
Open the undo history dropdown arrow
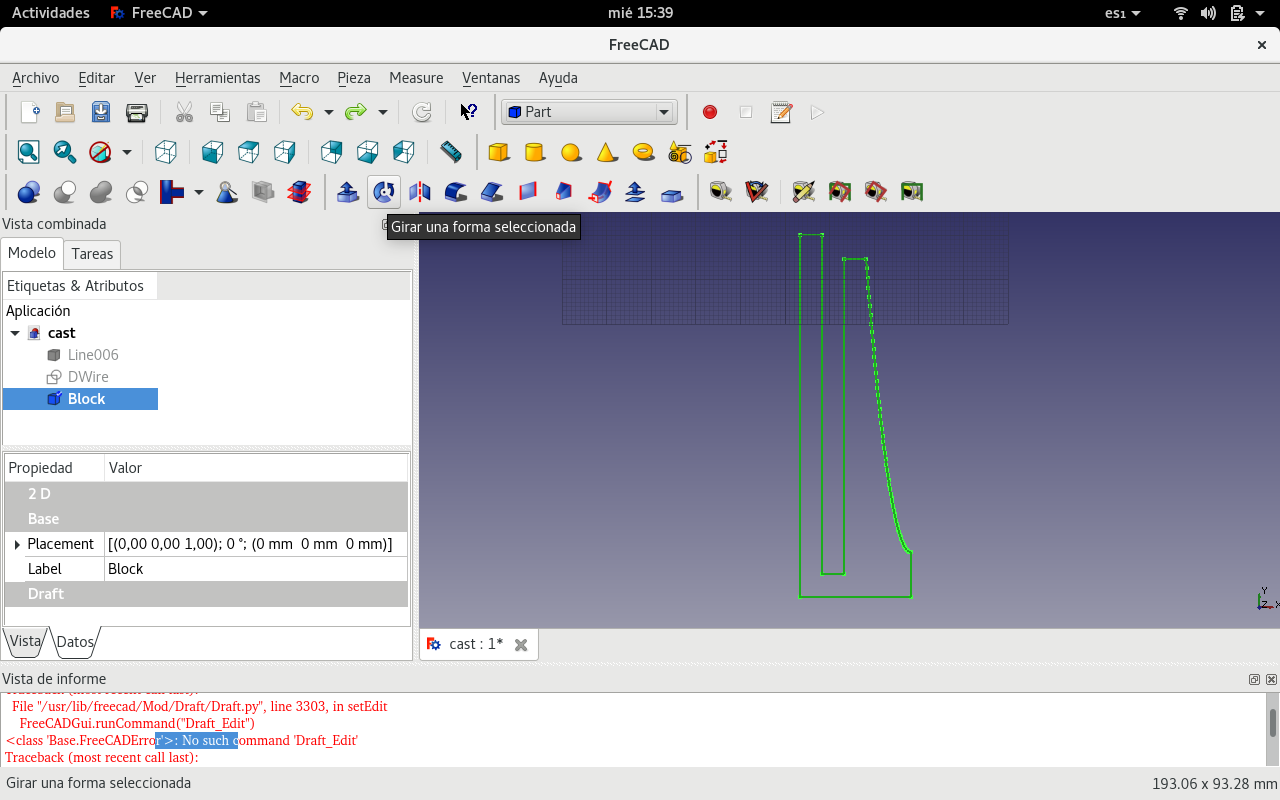pos(328,112)
